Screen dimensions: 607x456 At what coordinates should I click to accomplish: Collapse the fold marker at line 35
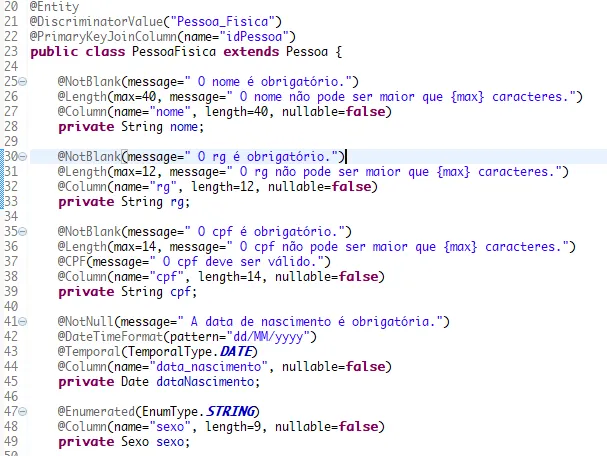[23, 232]
